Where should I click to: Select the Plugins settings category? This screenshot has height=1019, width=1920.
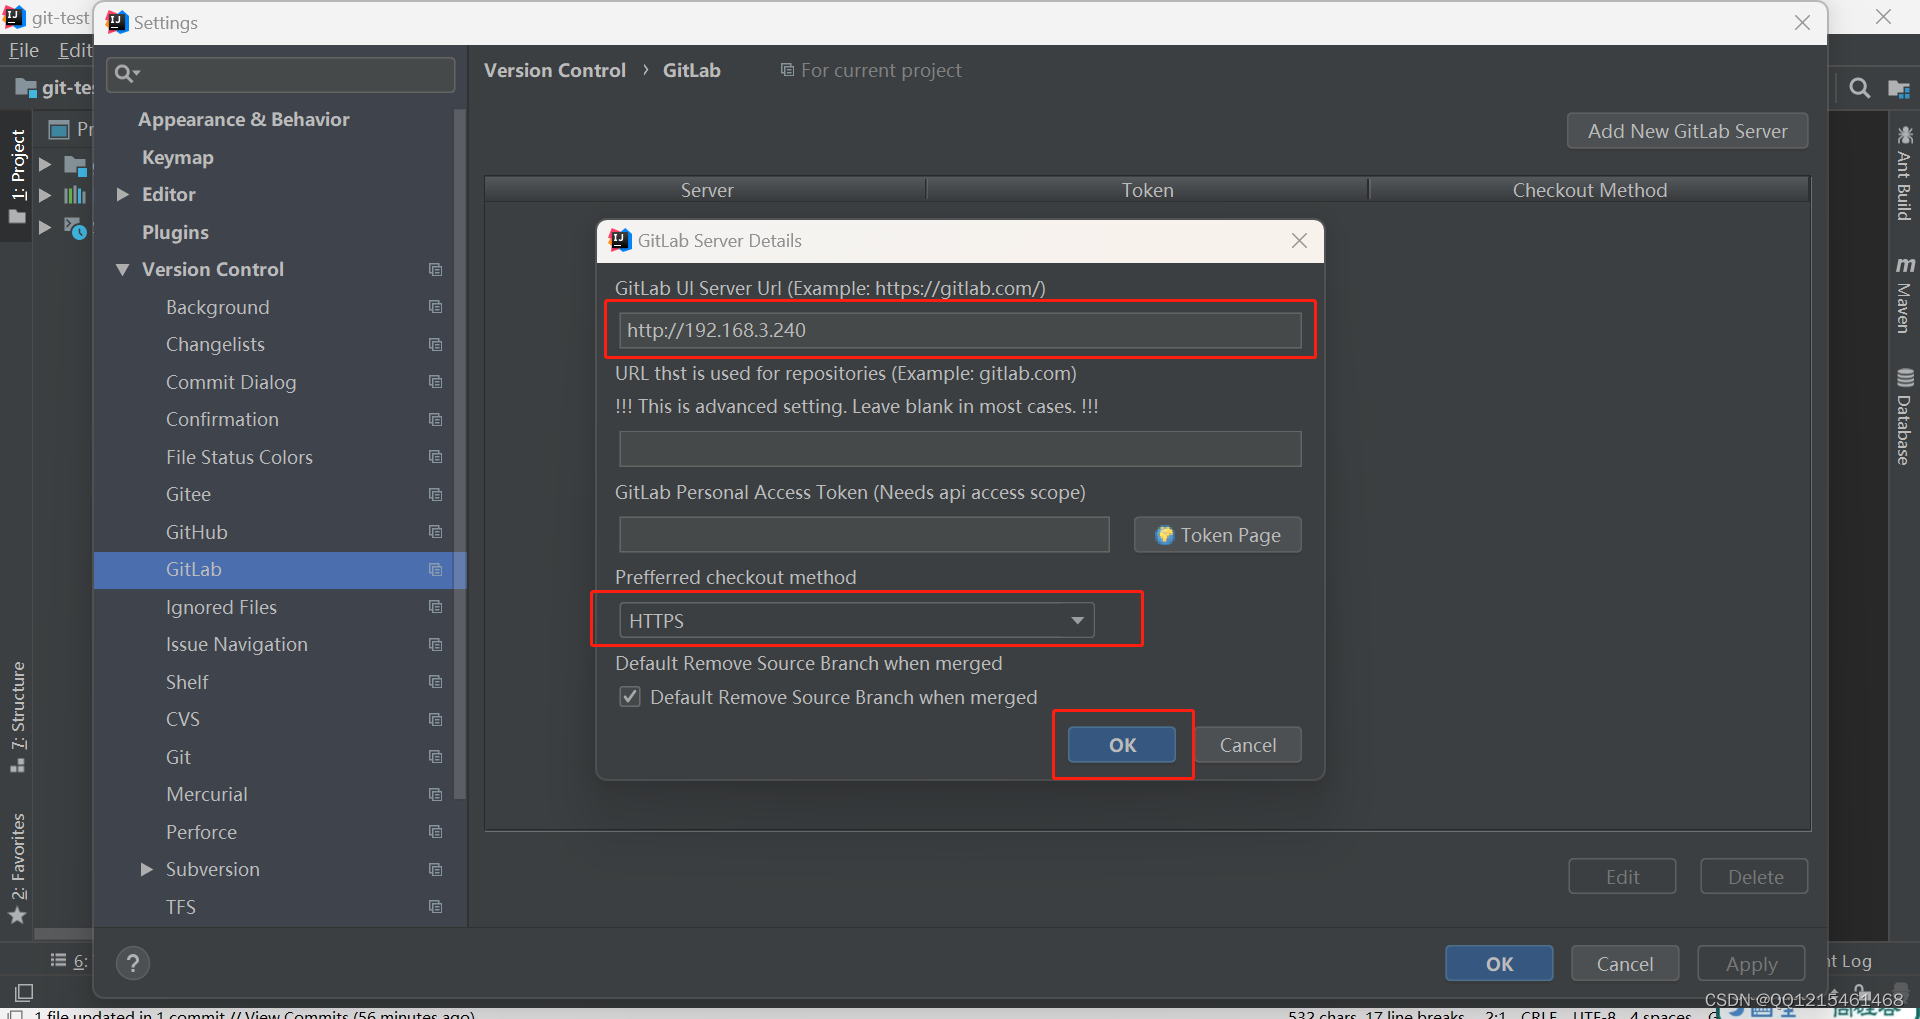pyautogui.click(x=175, y=232)
